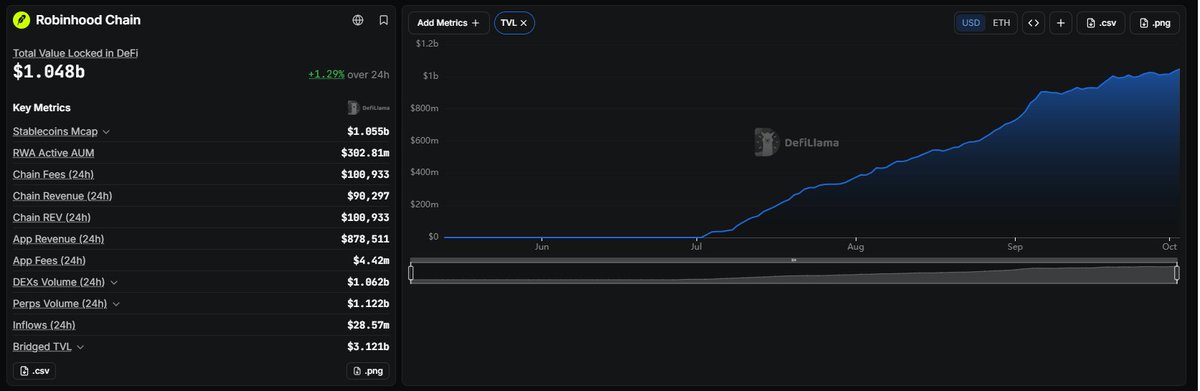
Task: Click the $28.57m inflows value
Action: click(368, 325)
